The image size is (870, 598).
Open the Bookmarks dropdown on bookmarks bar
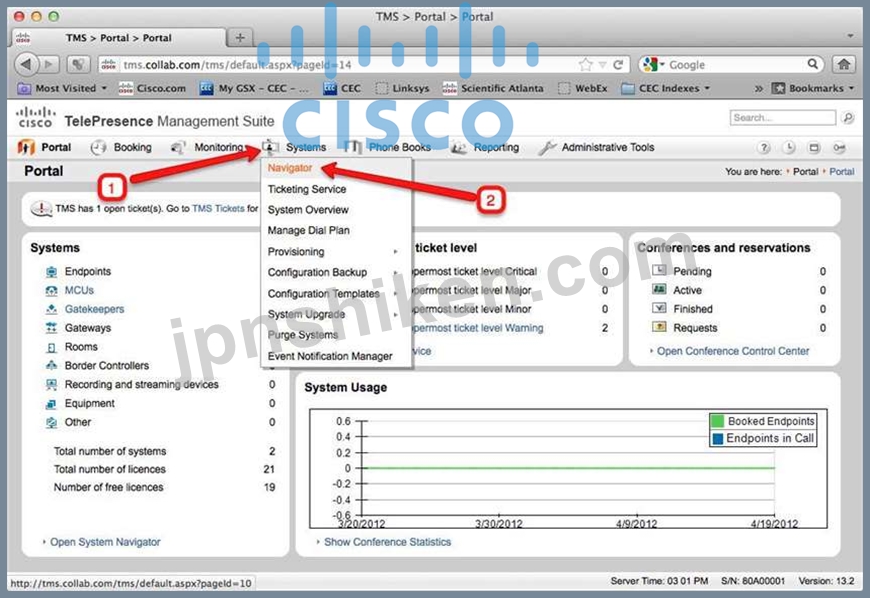pos(812,88)
